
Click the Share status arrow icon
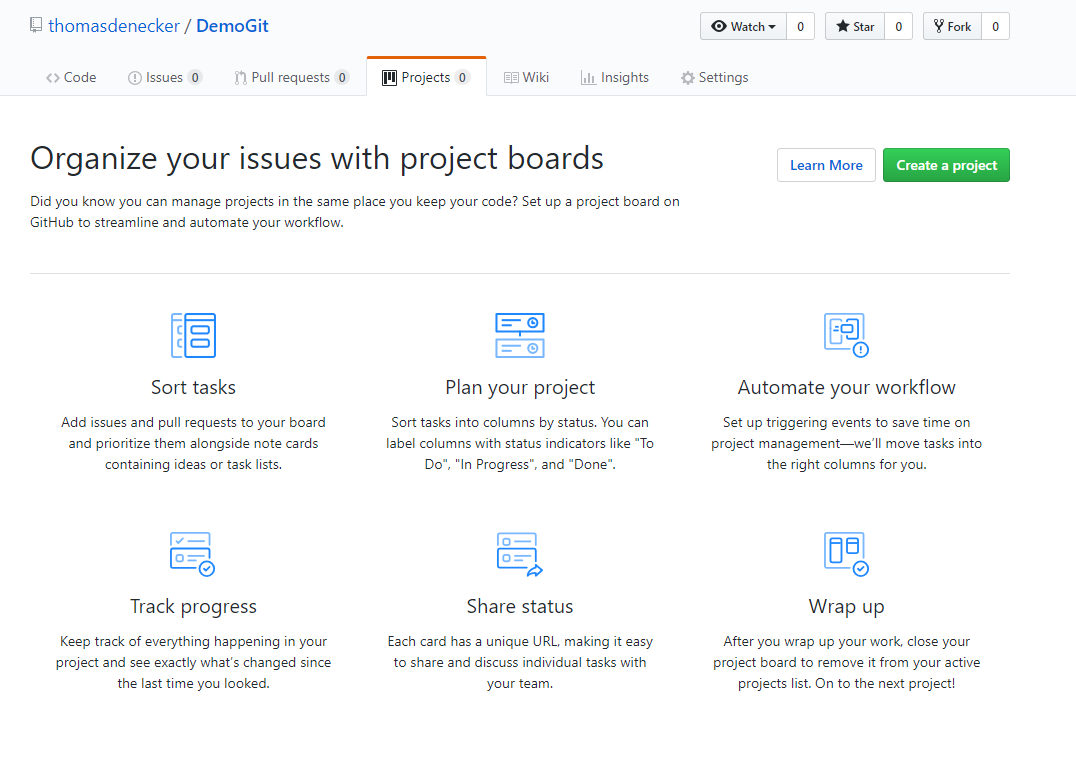click(x=520, y=554)
